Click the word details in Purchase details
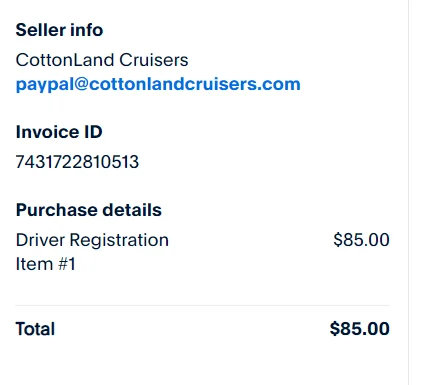The height and width of the screenshot is (385, 427). coord(132,210)
